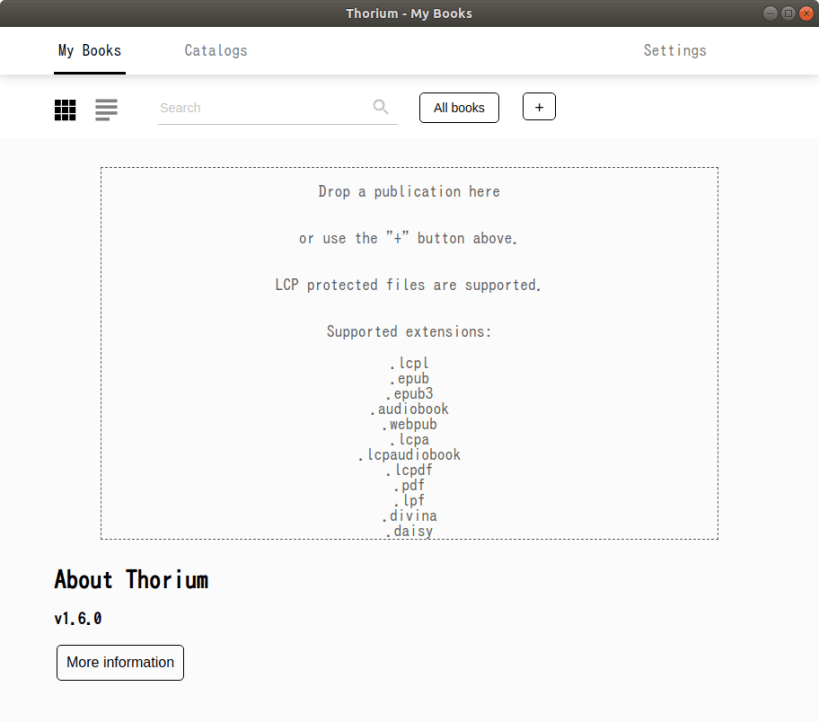
Task: Add a publication with the plus button
Action: tap(539, 107)
